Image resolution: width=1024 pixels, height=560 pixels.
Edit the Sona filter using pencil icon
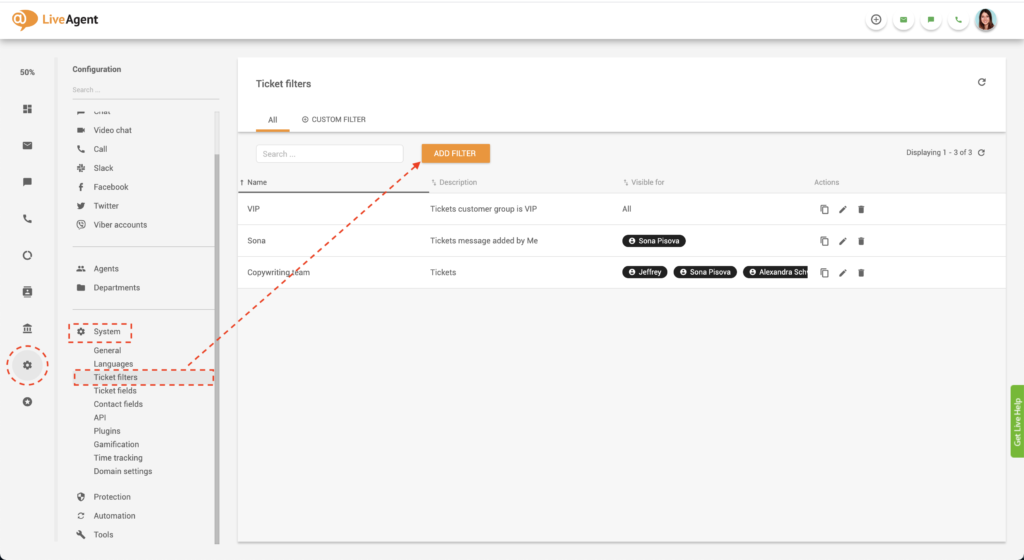843,241
